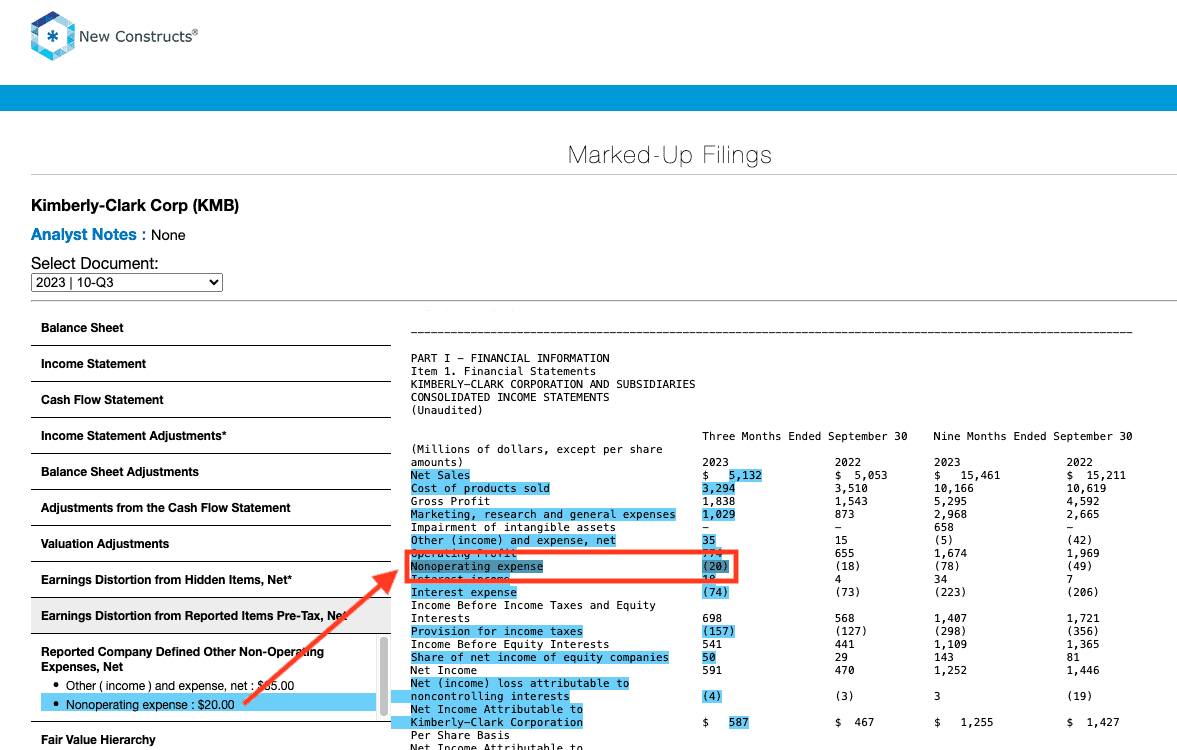Click highlighted Other (income) and expense, net
The image size is (1177, 750).
513,541
